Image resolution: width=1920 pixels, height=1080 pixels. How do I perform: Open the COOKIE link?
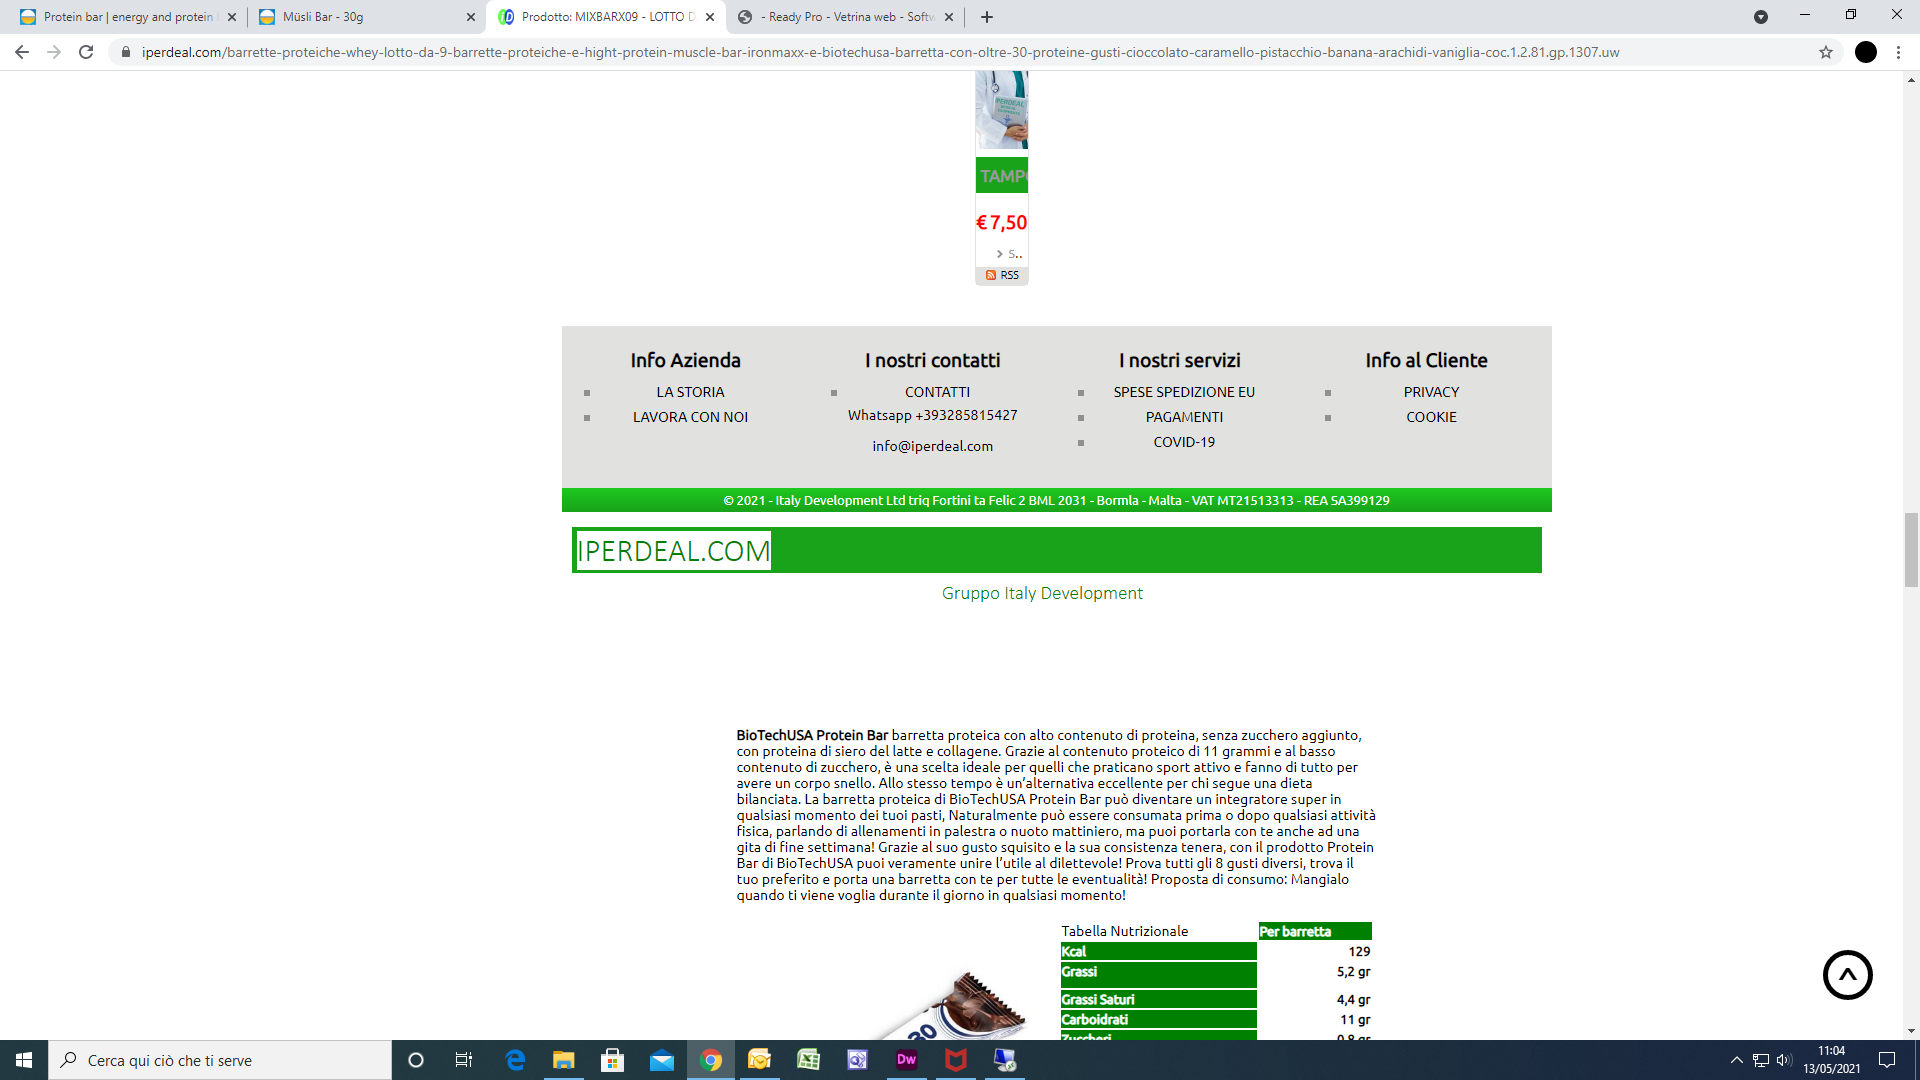1431,417
